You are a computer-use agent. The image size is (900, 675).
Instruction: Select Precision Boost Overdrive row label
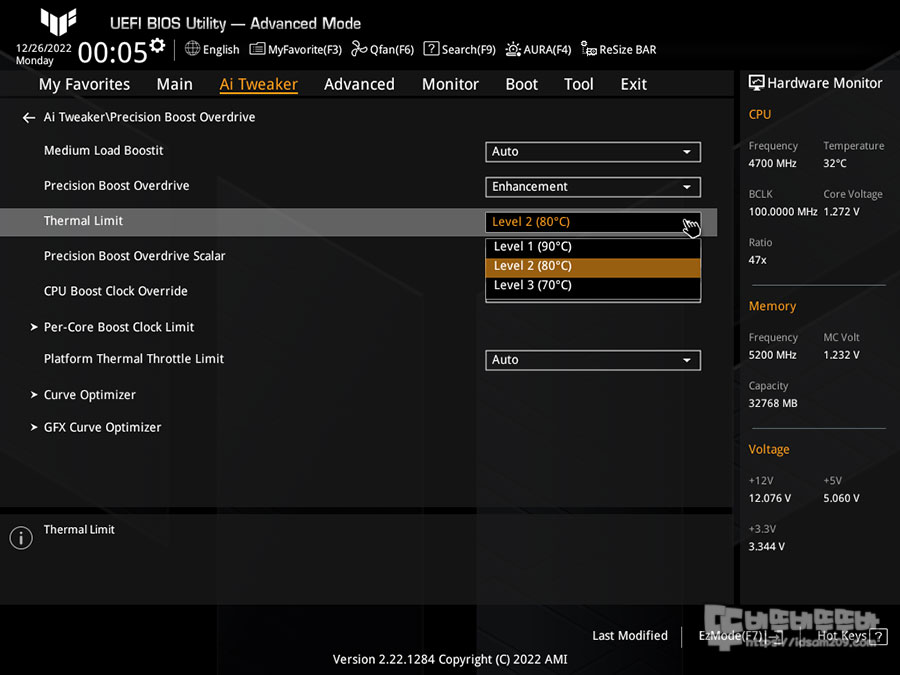[x=117, y=185]
